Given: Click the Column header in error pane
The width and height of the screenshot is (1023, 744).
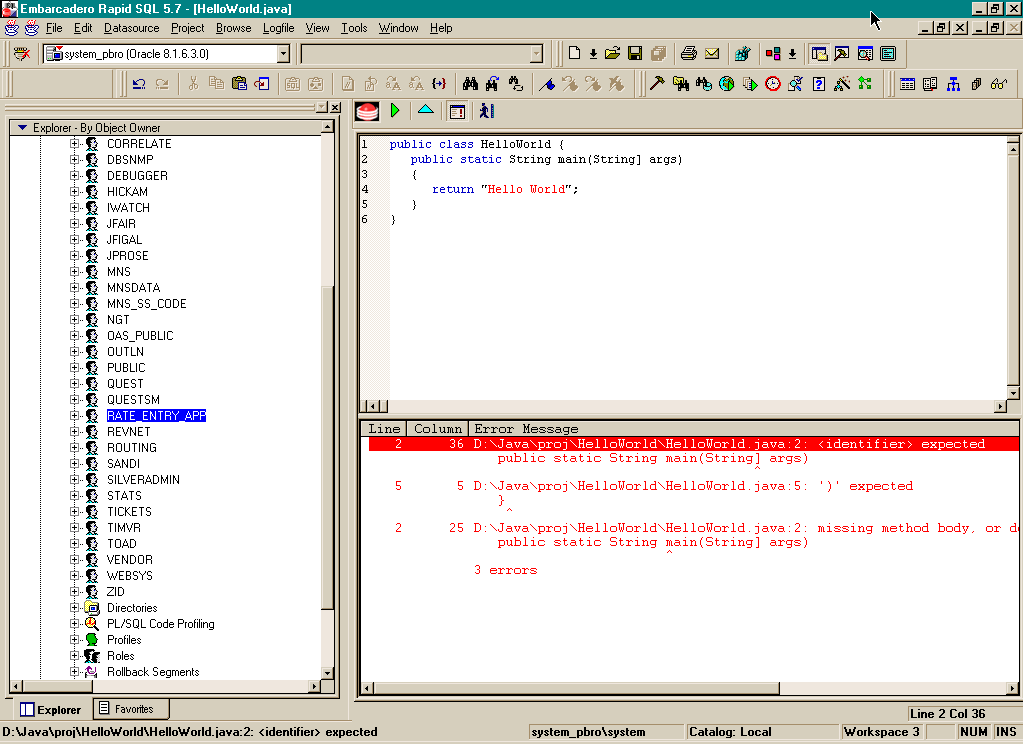Looking at the screenshot, I should pos(437,429).
